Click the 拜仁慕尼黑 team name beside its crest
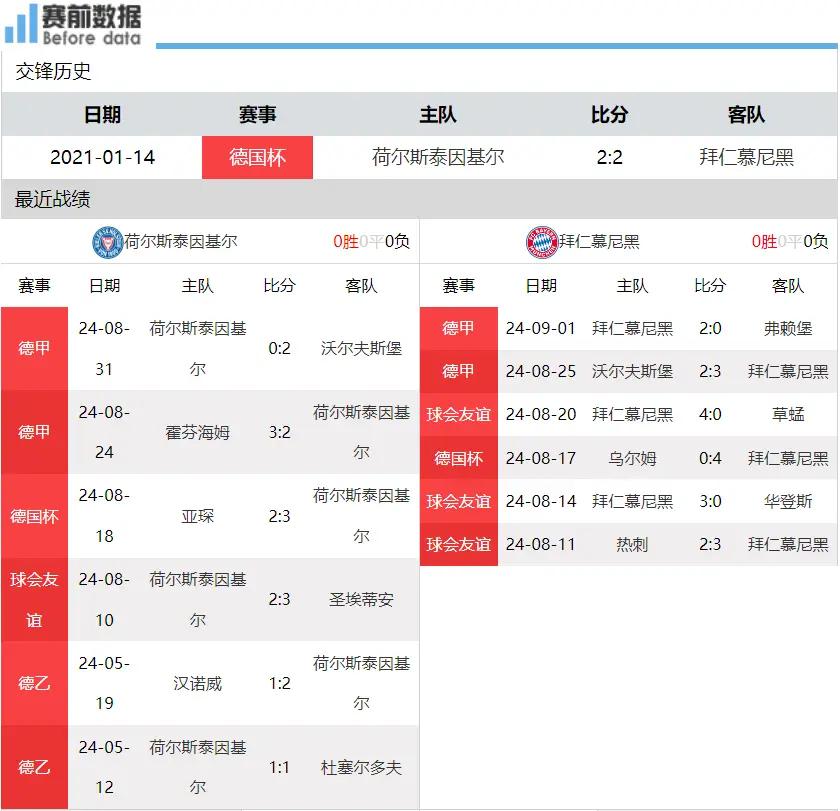Image resolution: width=840 pixels, height=811 pixels. (599, 242)
